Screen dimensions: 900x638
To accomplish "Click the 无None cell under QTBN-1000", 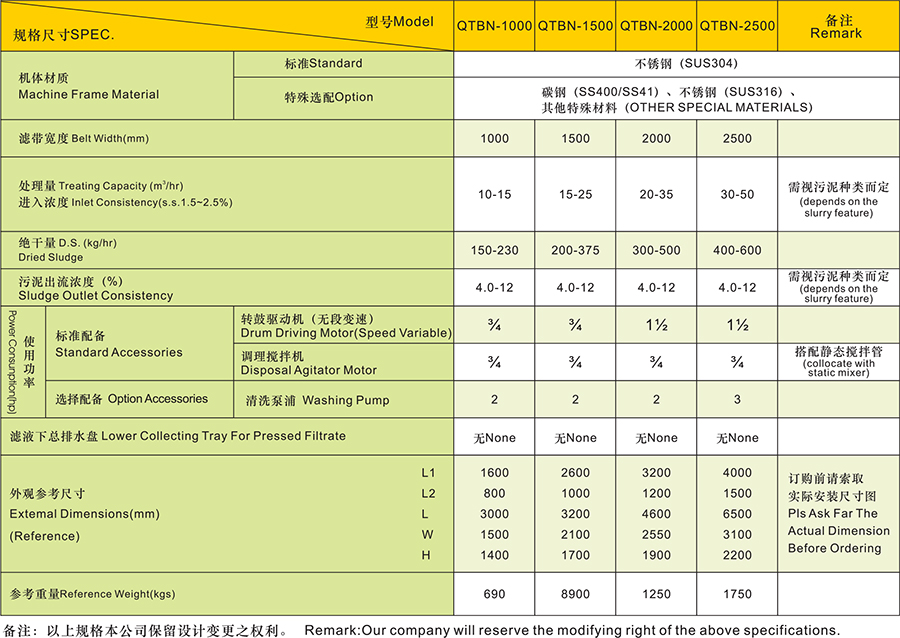I will point(496,437).
